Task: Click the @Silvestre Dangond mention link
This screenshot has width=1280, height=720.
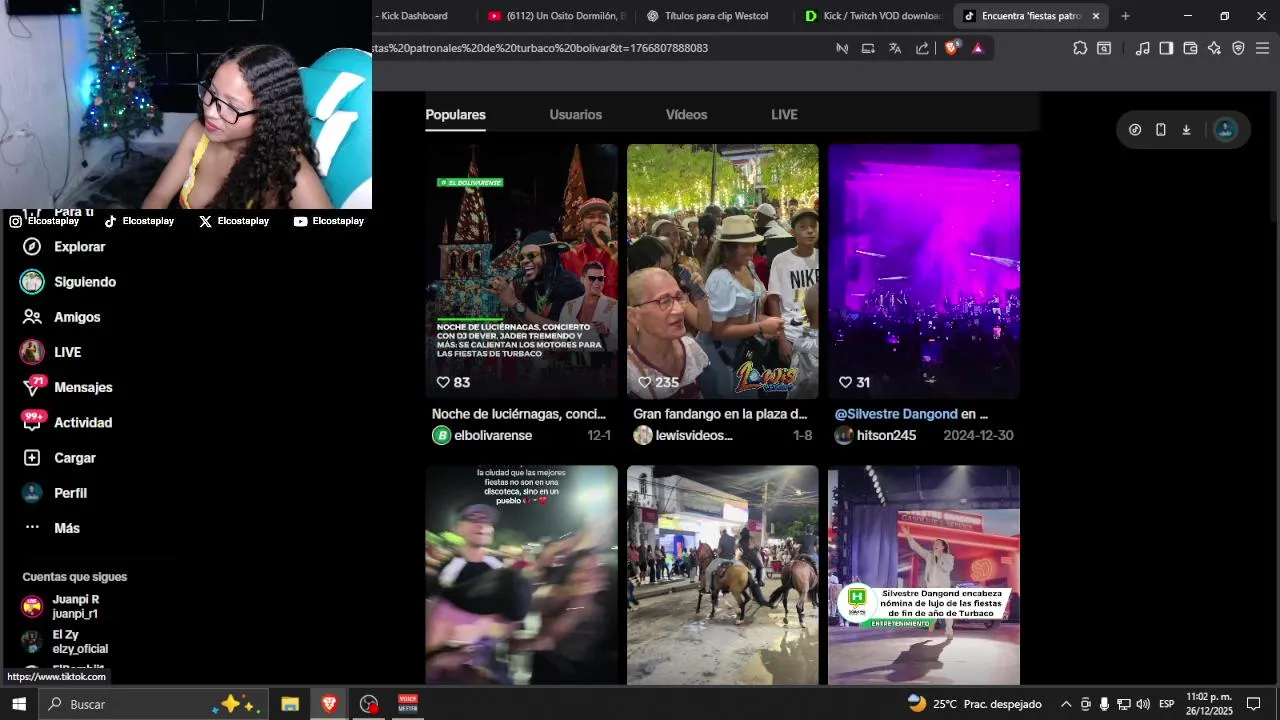Action: click(x=895, y=414)
